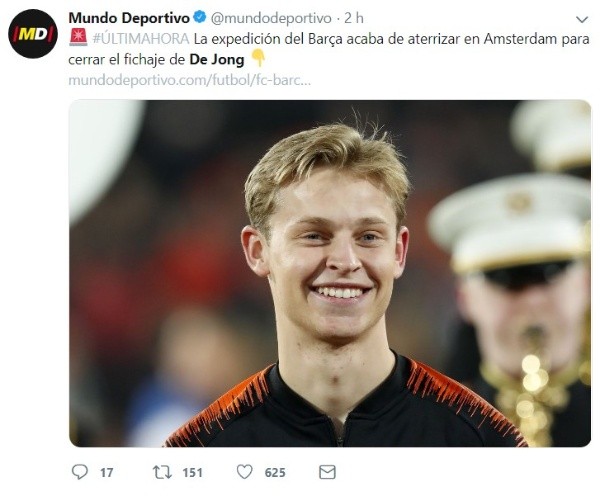Like the tweet with heart icon
Viewport: 600px width, 496px height.
coord(244,472)
